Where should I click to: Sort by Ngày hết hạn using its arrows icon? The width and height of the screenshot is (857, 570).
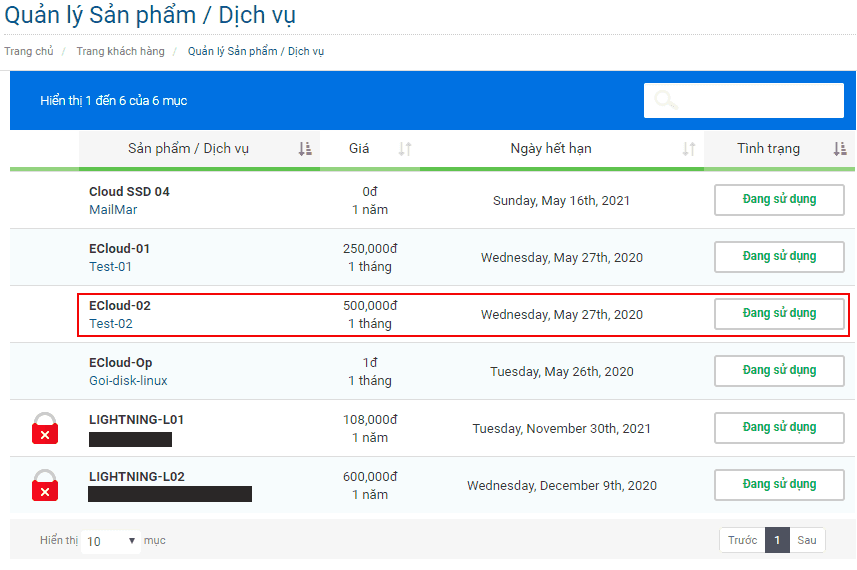[689, 149]
